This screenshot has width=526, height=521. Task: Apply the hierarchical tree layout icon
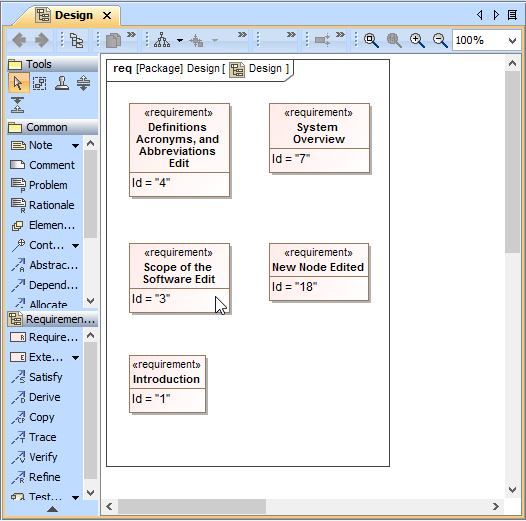click(162, 40)
